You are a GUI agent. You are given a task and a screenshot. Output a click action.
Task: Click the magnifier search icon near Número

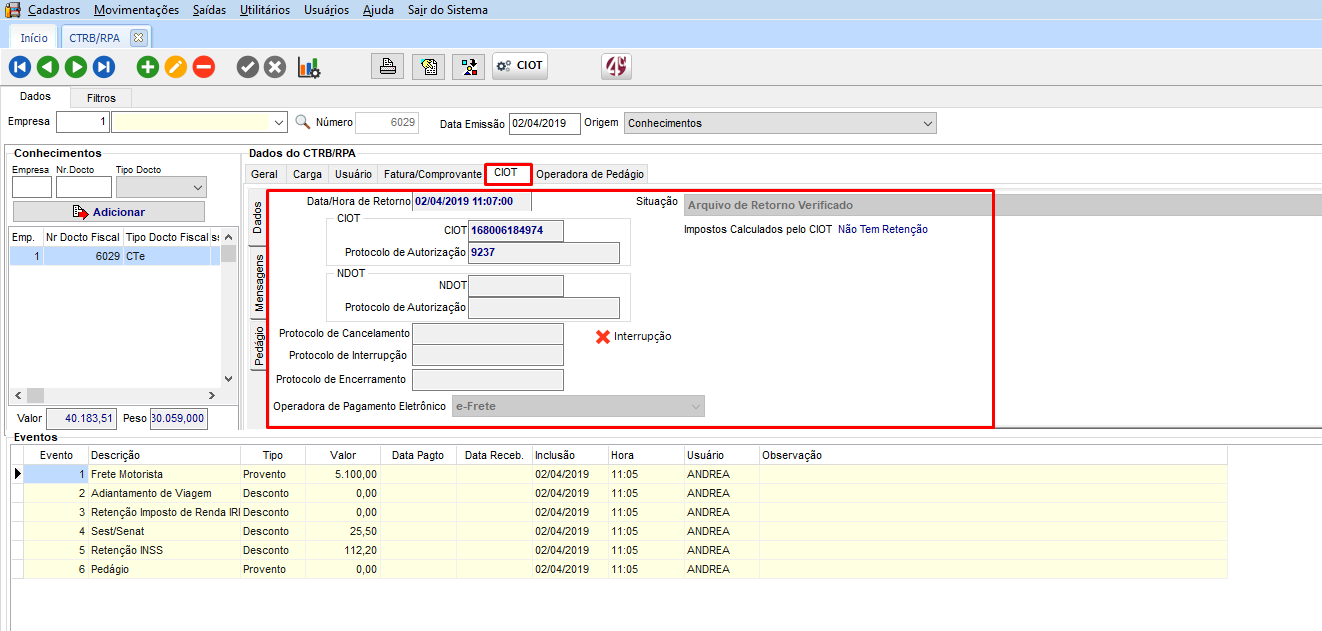coord(303,122)
